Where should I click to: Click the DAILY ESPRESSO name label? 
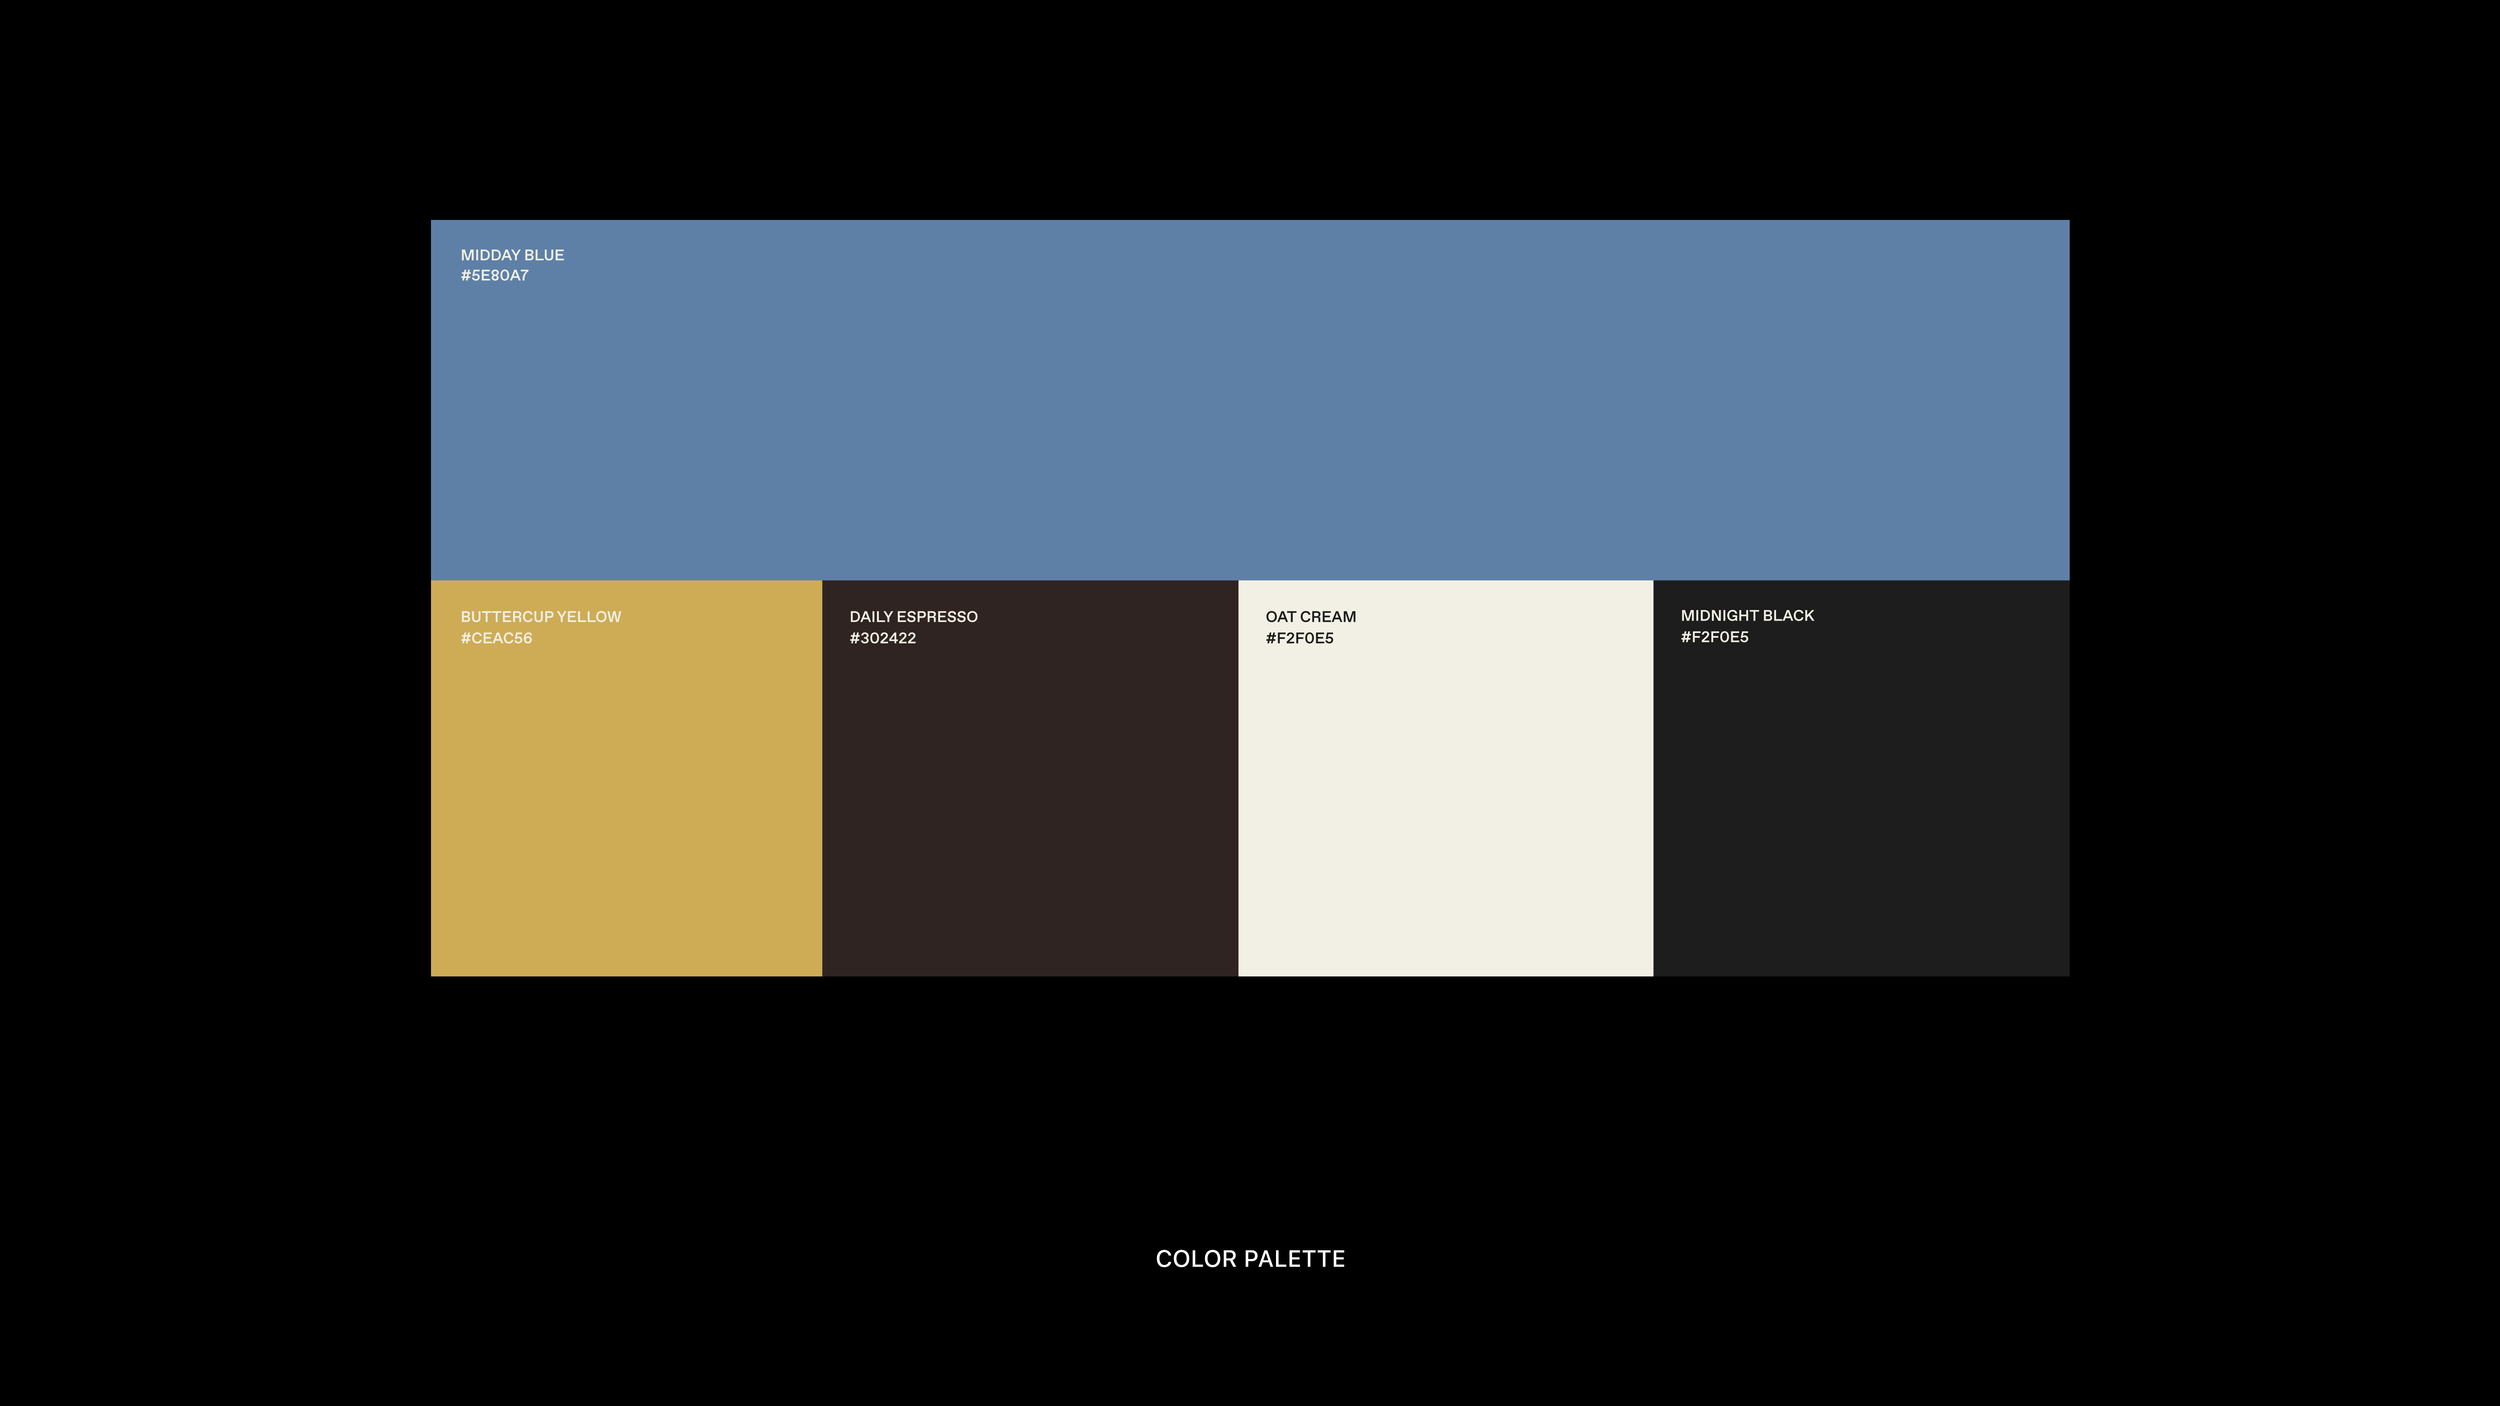tap(913, 617)
